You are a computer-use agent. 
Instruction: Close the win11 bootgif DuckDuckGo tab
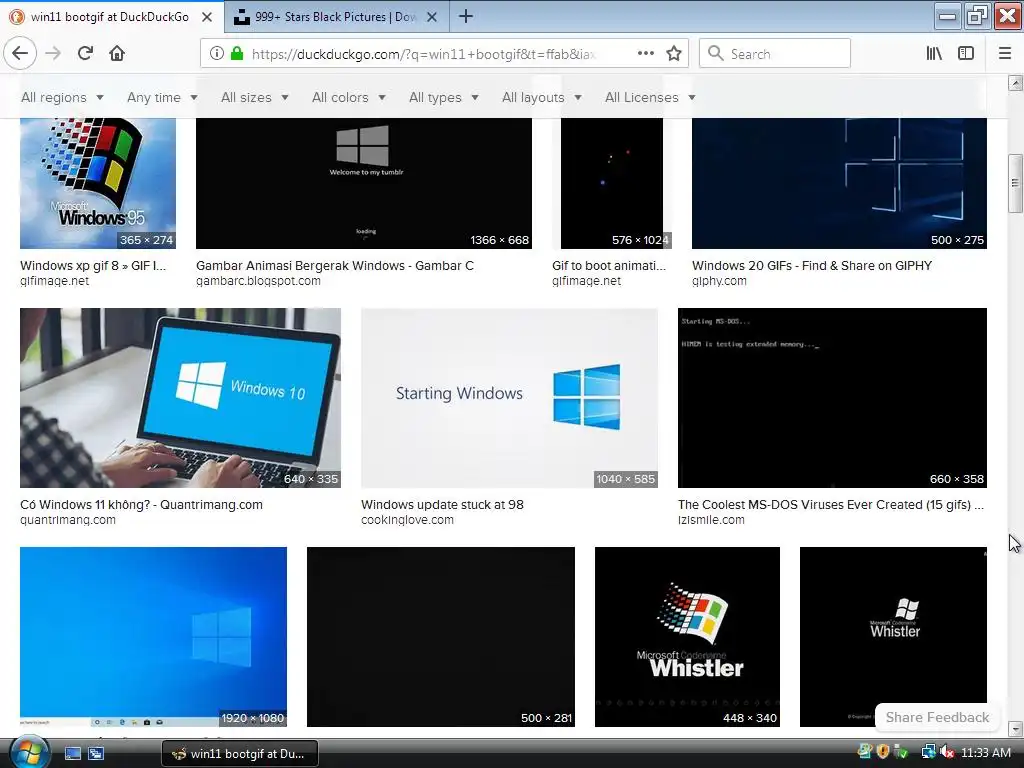point(207,17)
